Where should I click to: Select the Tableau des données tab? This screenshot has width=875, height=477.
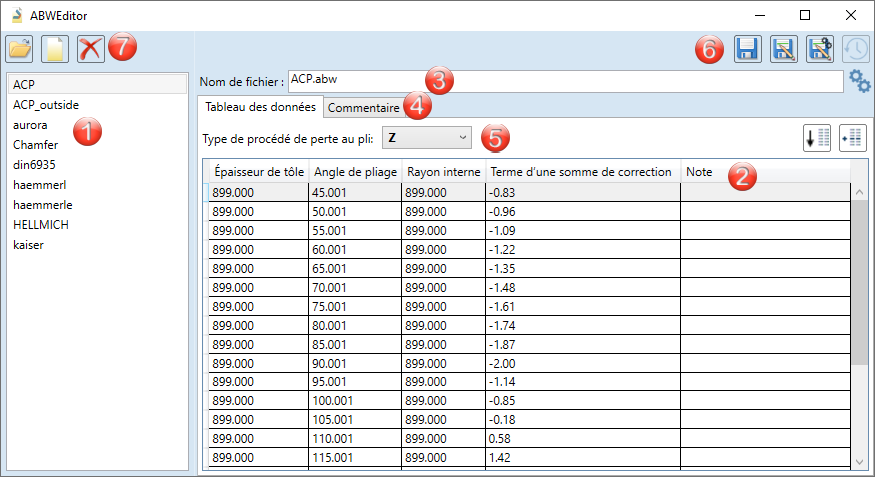coord(260,107)
